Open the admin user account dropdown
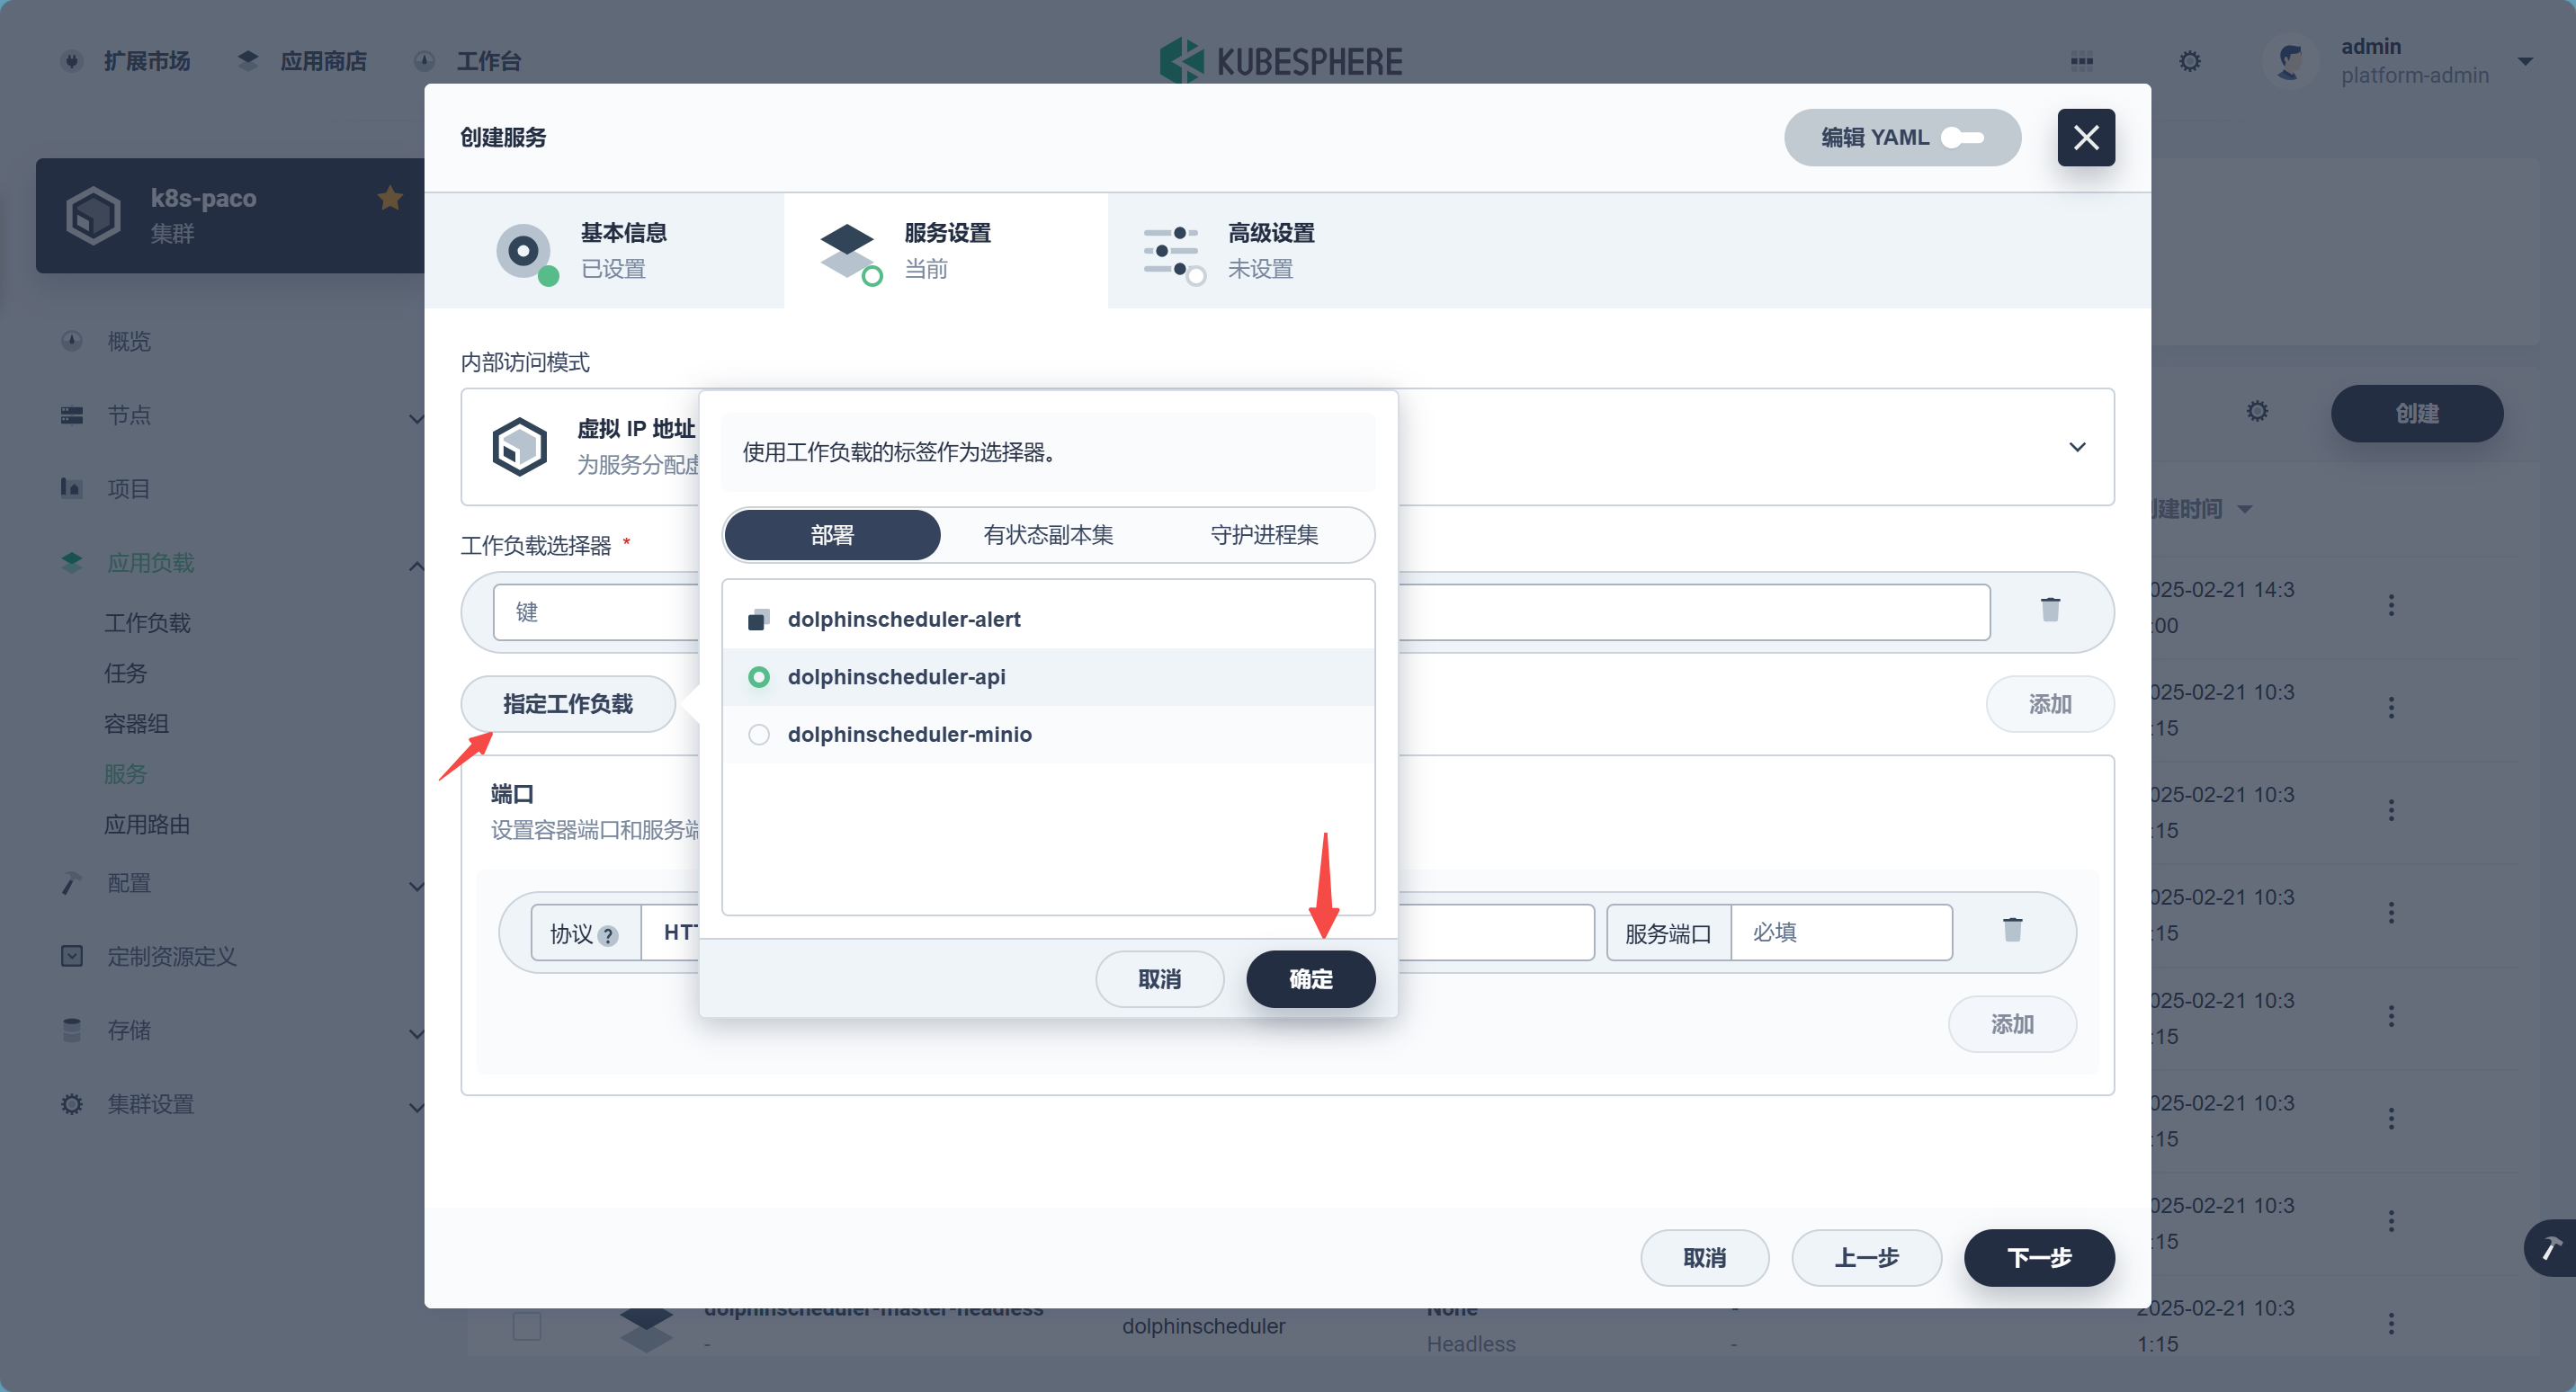2576x1392 pixels. pos(2524,61)
